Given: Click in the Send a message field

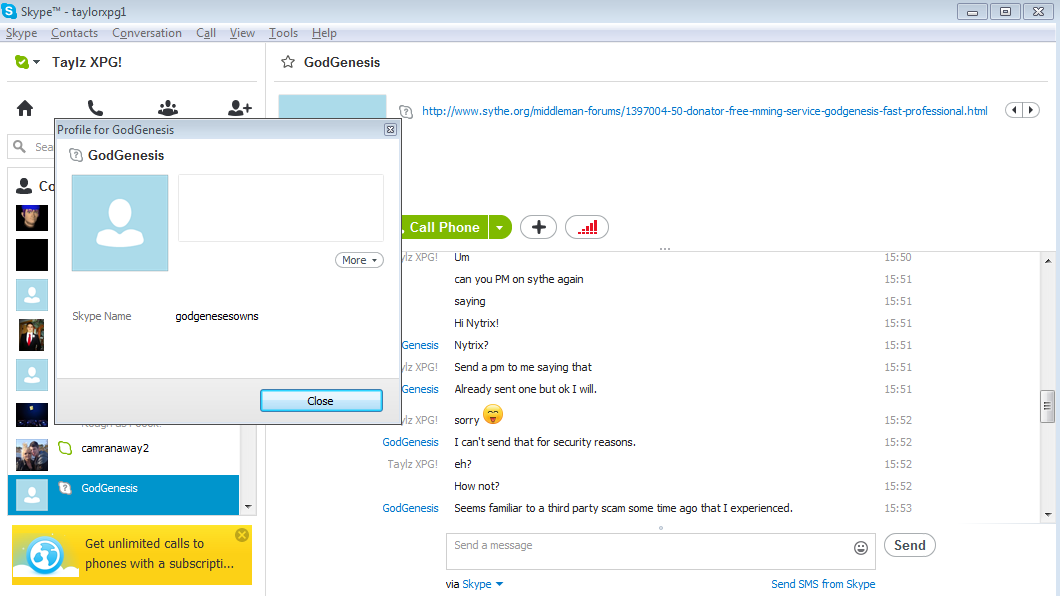Looking at the screenshot, I should click(649, 551).
